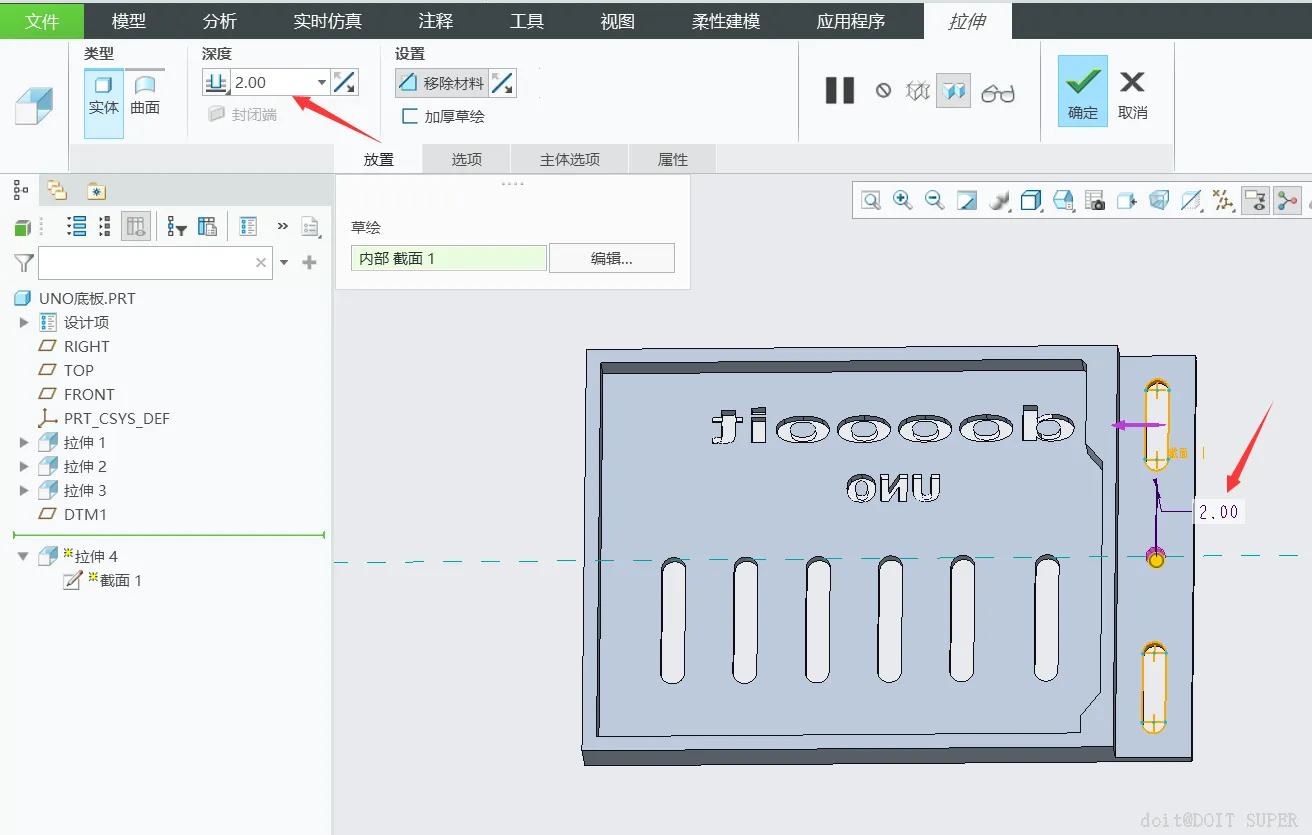
Task: Toggle the spin center icon
Action: click(x=1287, y=201)
